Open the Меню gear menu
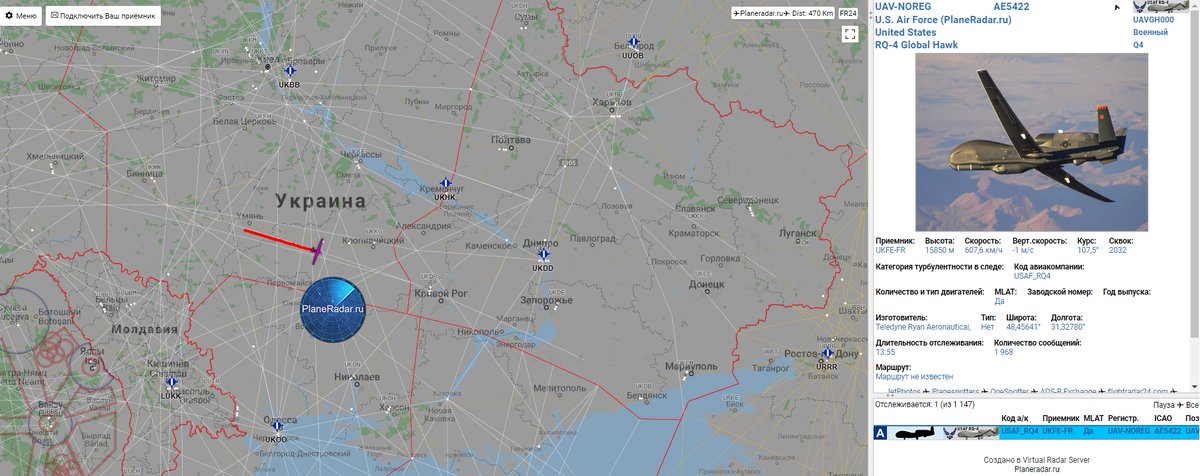The width and height of the screenshot is (1200, 476). pyautogui.click(x=22, y=17)
